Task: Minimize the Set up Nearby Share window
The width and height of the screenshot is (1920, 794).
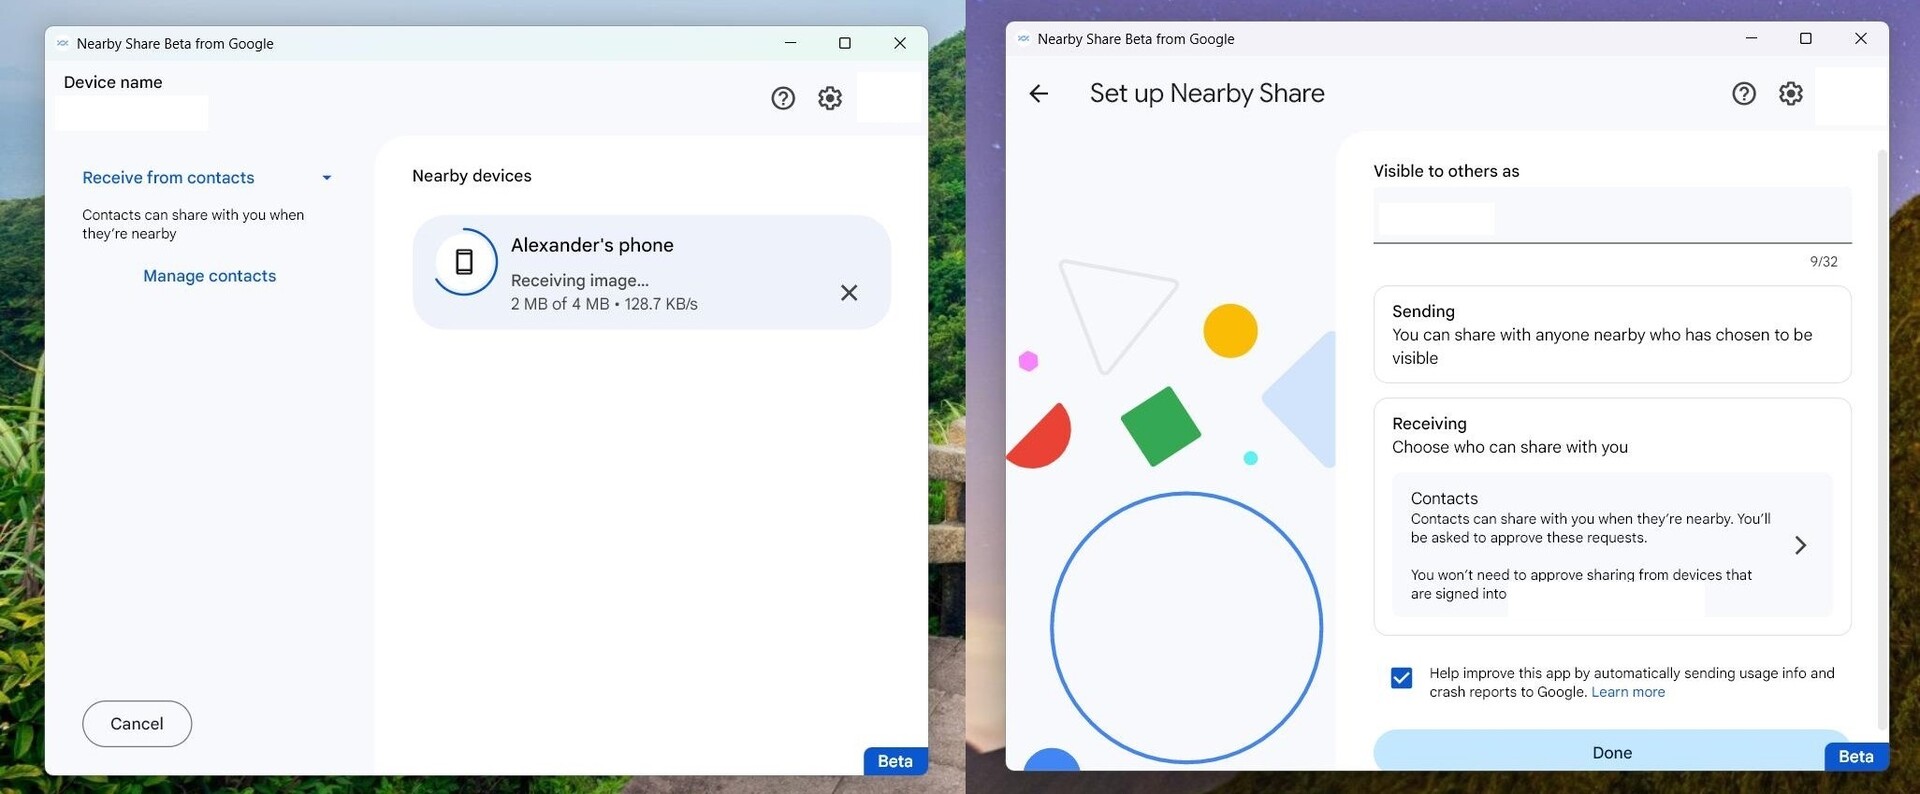Action: point(1751,38)
